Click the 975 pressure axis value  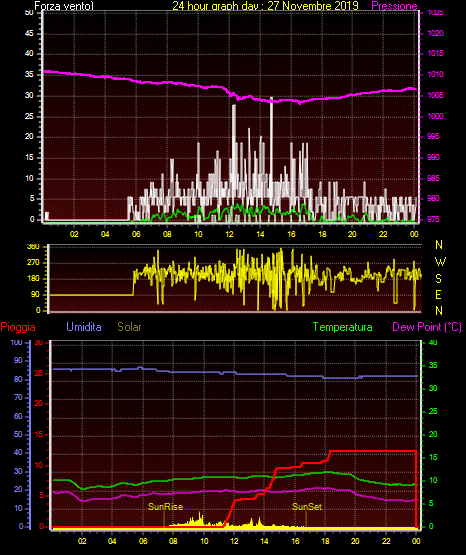pyautogui.click(x=433, y=219)
